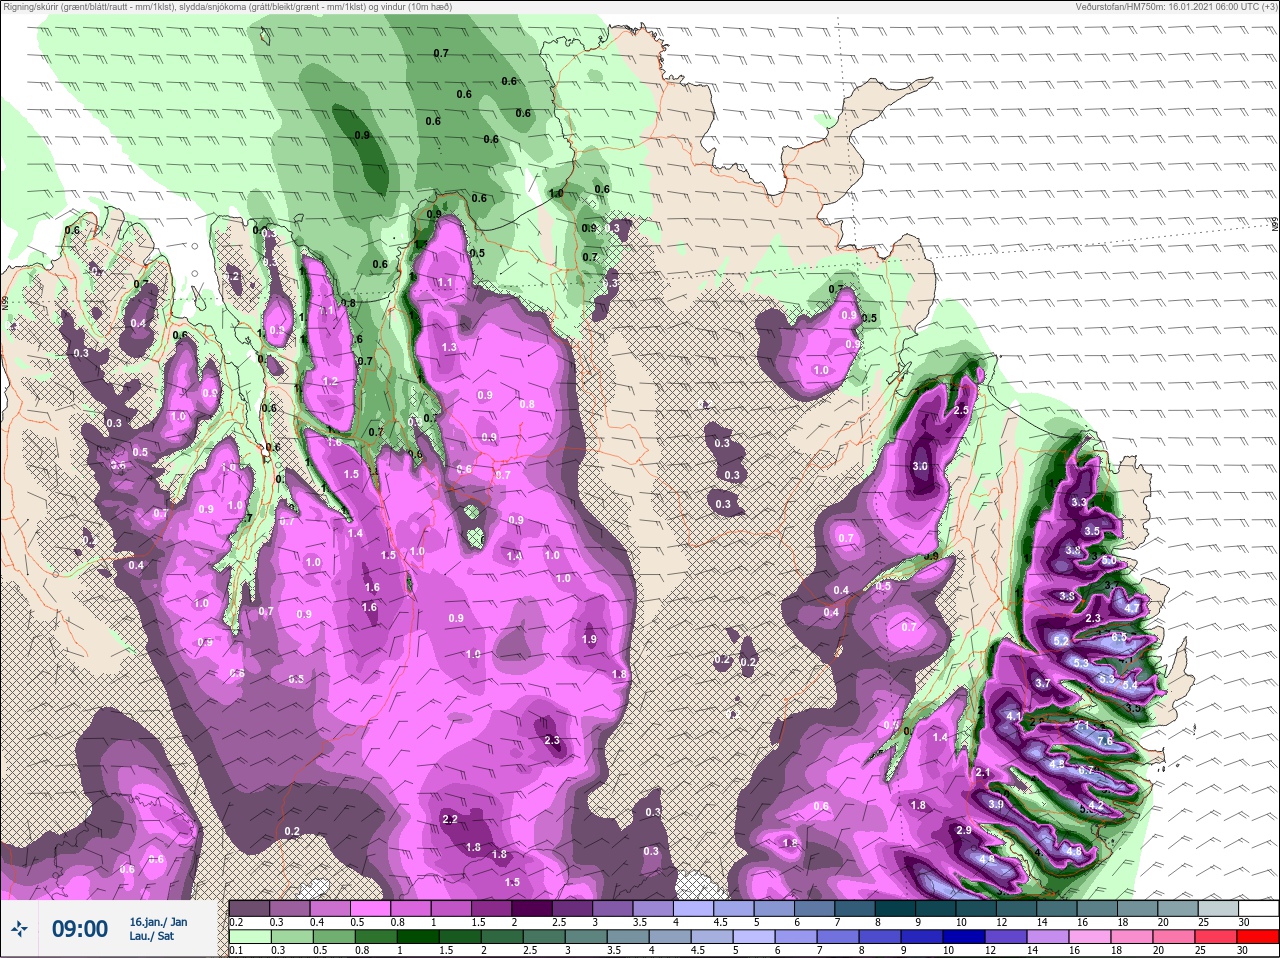Select palest green lower legend swatch at 0.1
This screenshot has height=958, width=1280.
pyautogui.click(x=250, y=937)
